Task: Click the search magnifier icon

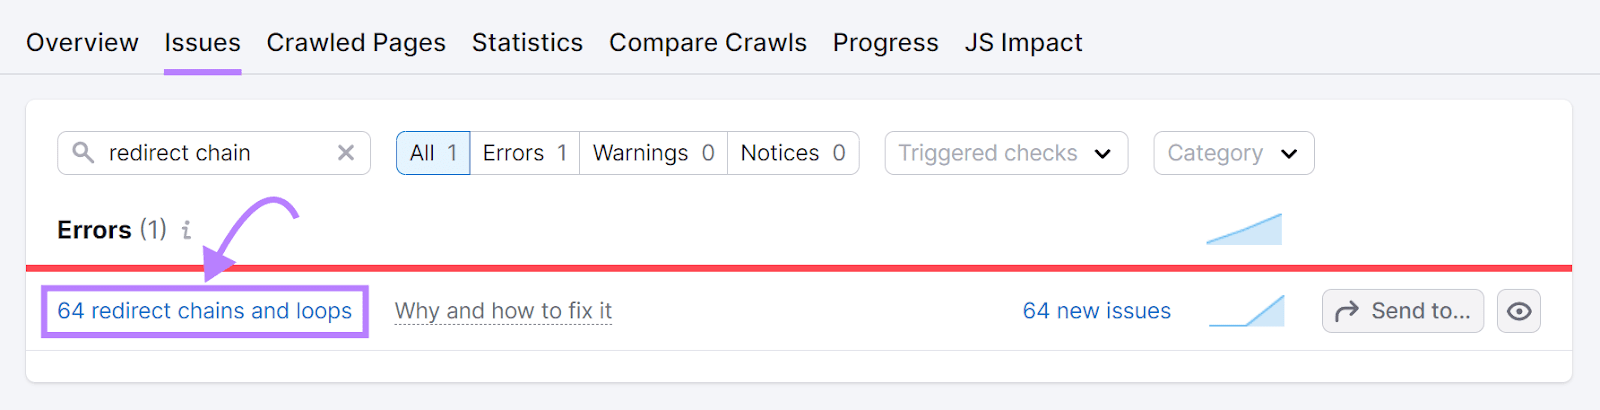Action: [84, 153]
